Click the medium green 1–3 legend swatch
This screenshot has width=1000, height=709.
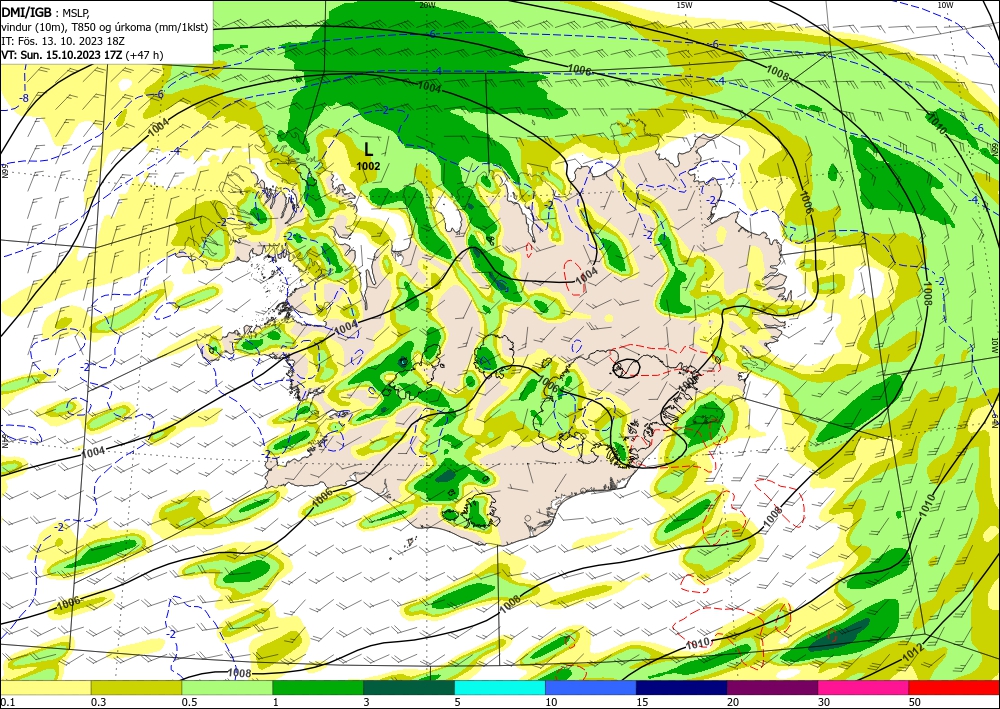[x=318, y=688]
